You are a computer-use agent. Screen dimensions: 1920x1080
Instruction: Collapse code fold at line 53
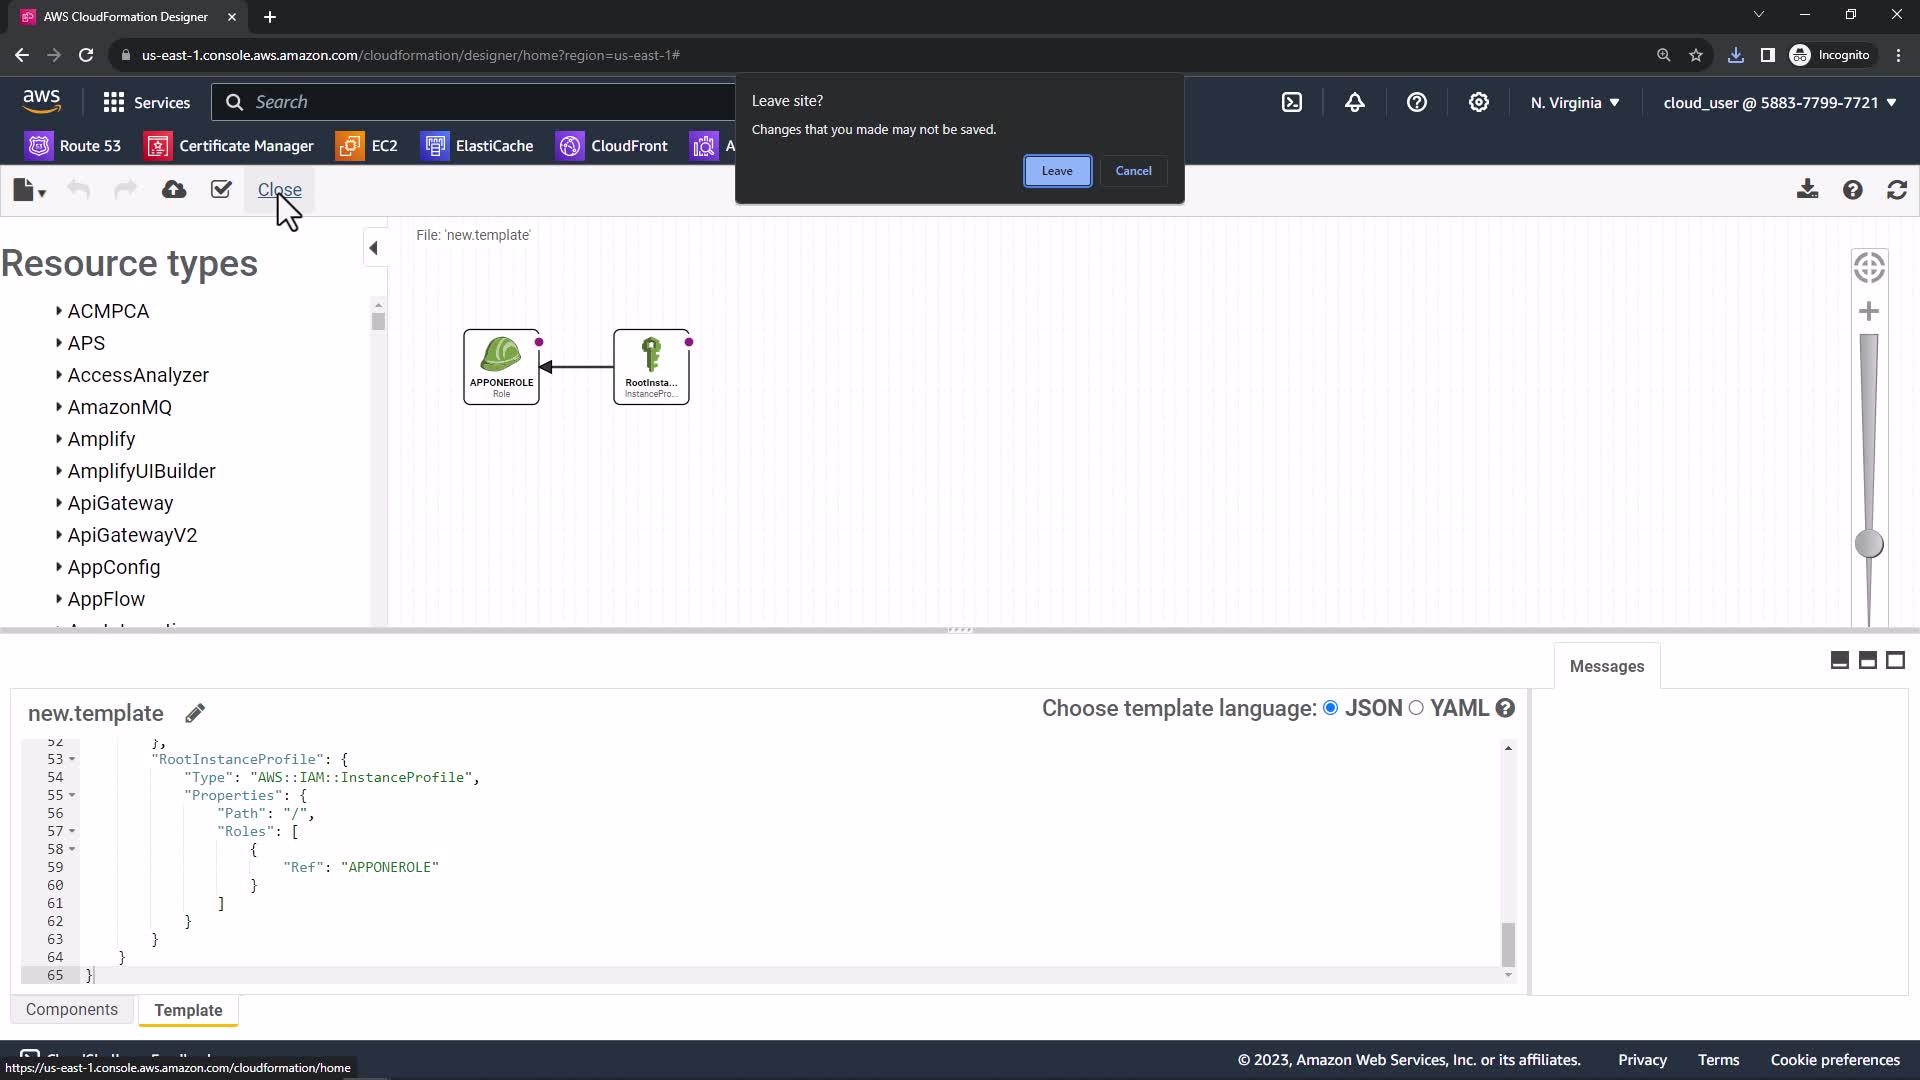click(x=72, y=759)
